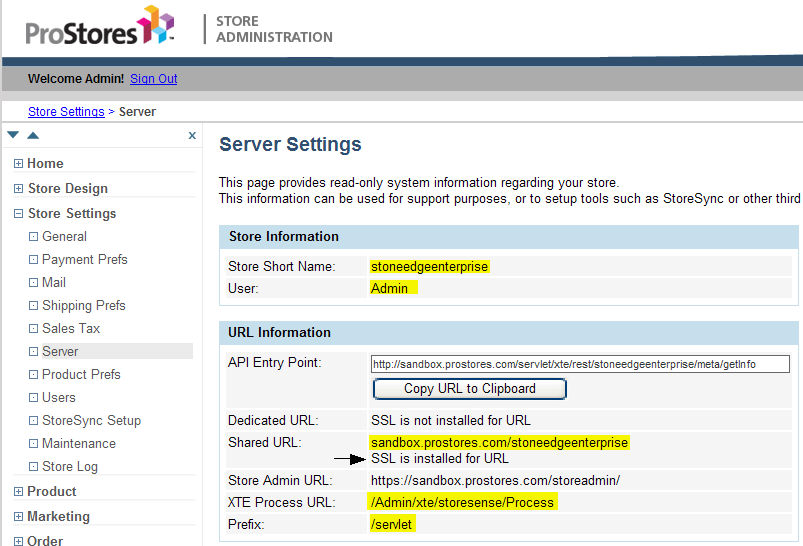Expand the Home menu section

(x=18, y=163)
